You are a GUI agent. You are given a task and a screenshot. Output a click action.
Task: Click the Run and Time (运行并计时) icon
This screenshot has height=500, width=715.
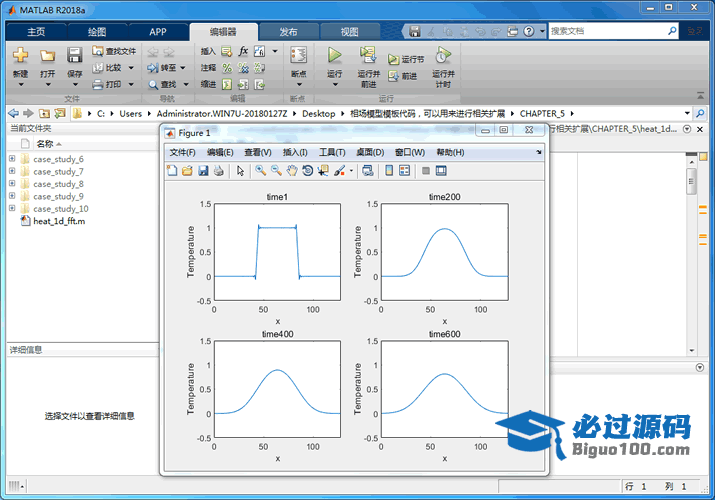point(443,55)
